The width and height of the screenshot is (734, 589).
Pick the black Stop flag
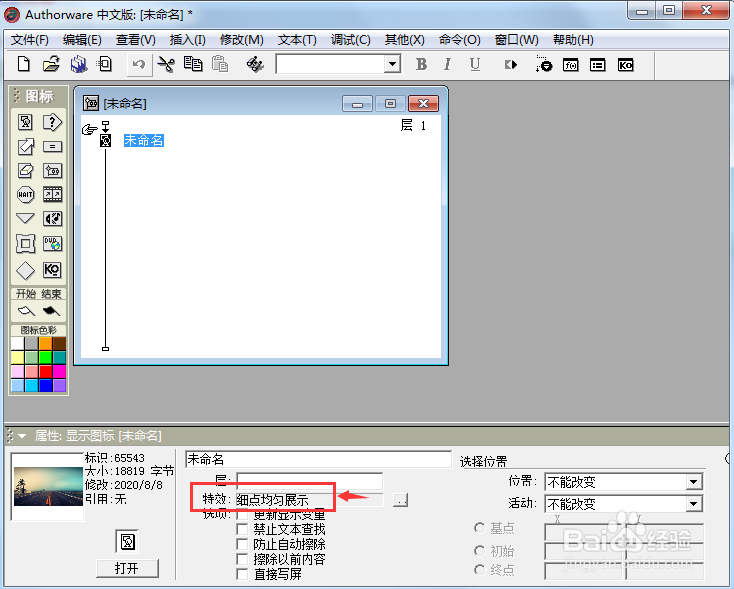tap(51, 311)
